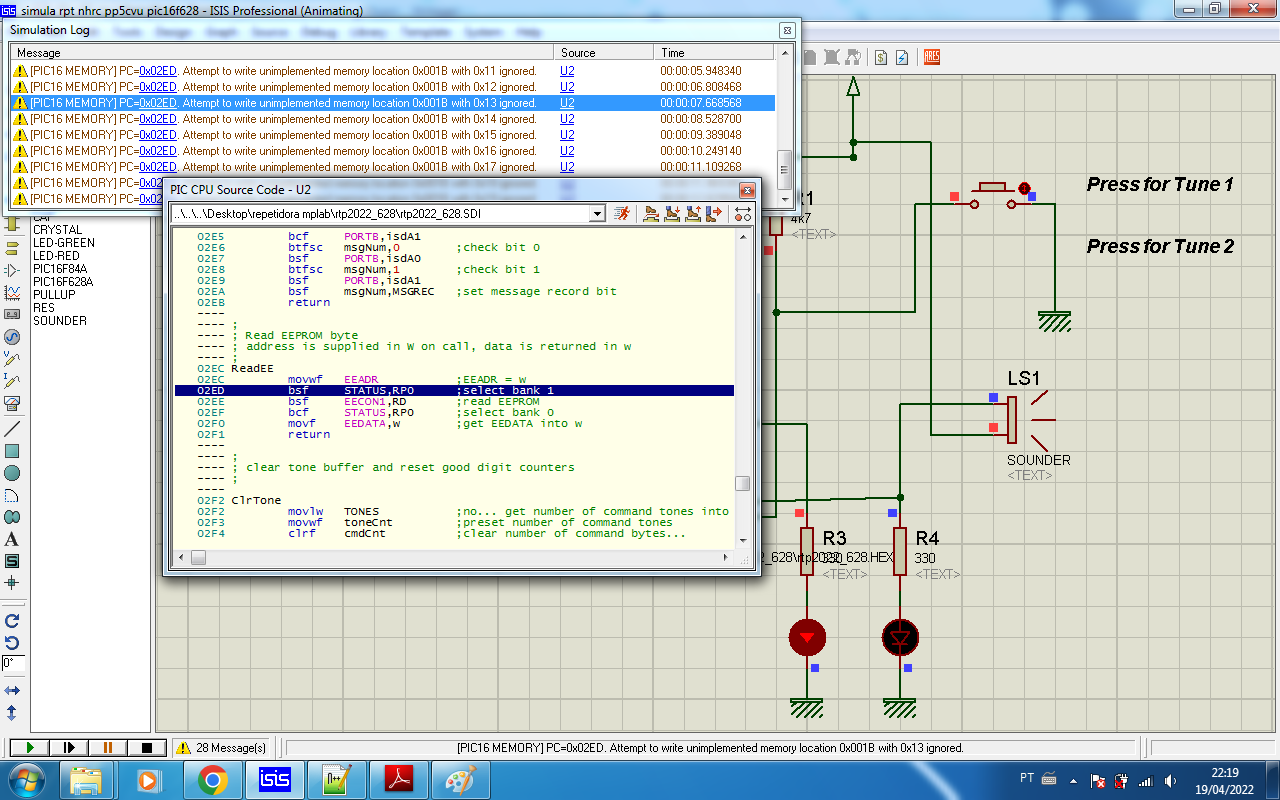Click the Message column header
Viewport: 1280px width, 800px height.
pyautogui.click(x=282, y=53)
